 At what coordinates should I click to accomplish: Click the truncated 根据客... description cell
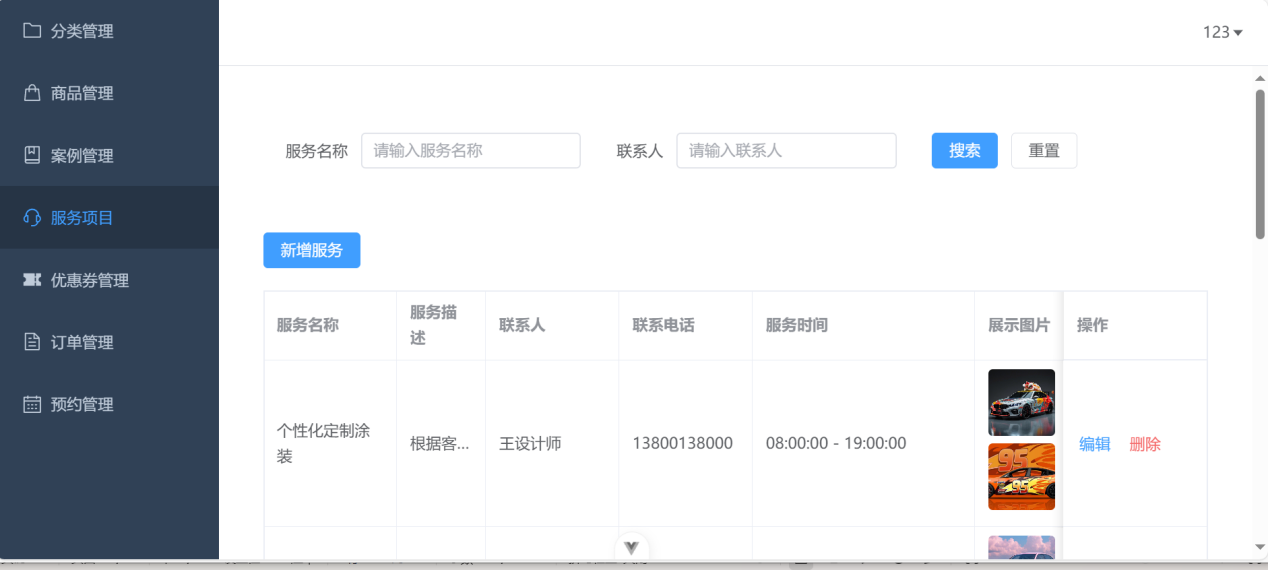tap(440, 444)
